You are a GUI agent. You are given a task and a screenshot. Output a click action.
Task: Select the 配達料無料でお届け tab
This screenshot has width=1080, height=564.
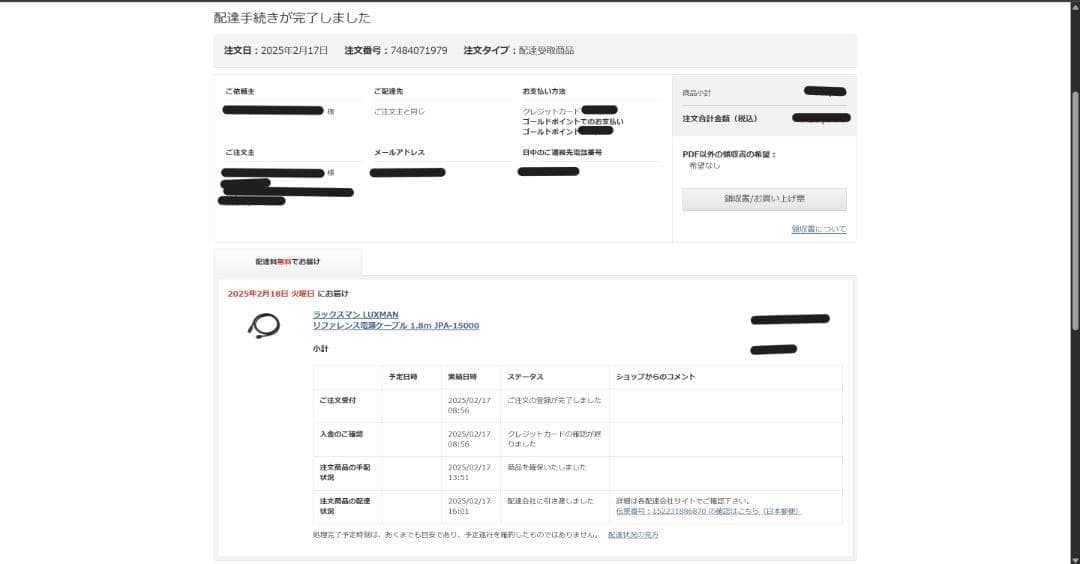[288, 262]
